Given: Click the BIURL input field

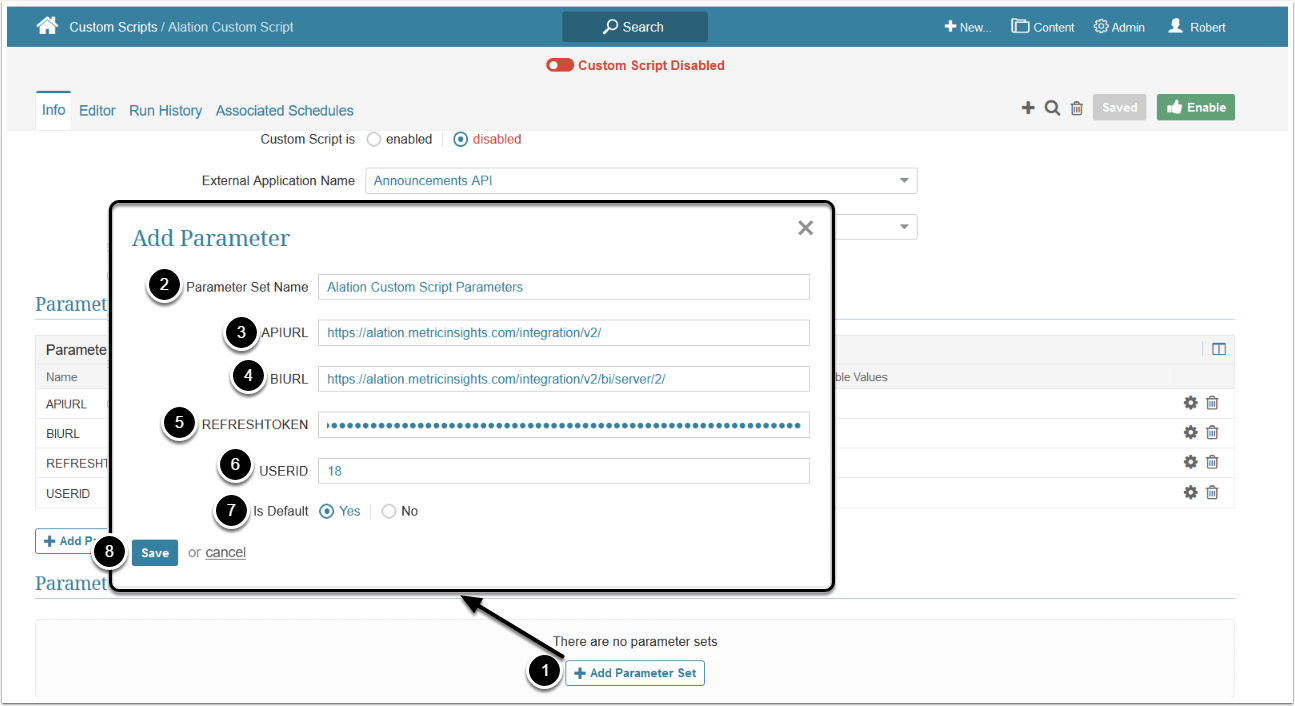Looking at the screenshot, I should [563, 379].
